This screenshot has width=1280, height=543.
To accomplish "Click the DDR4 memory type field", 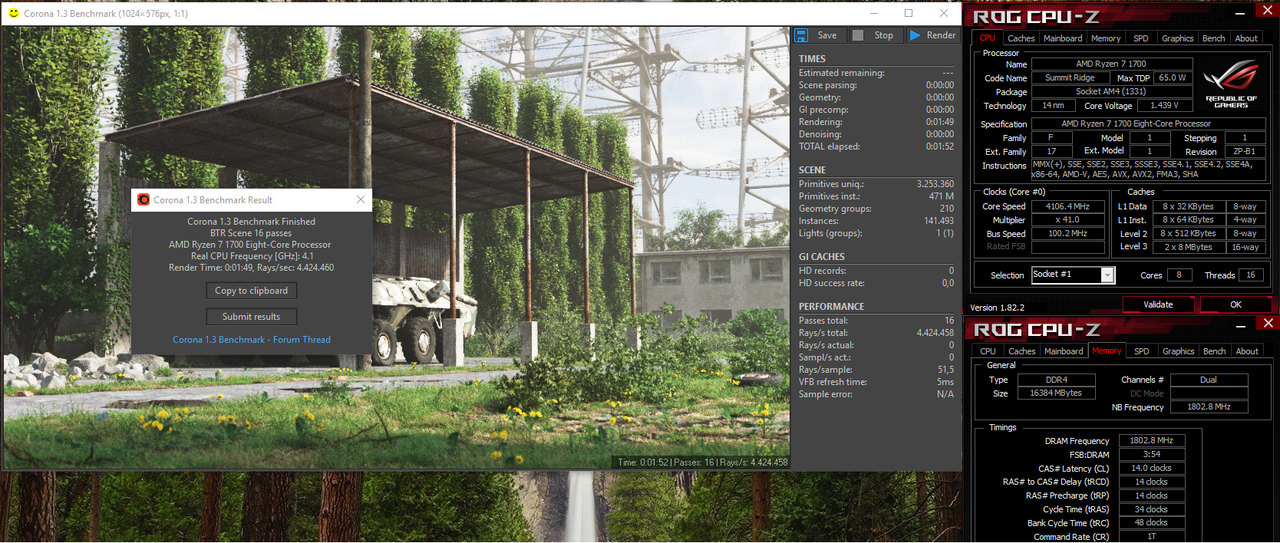I will 1056,380.
